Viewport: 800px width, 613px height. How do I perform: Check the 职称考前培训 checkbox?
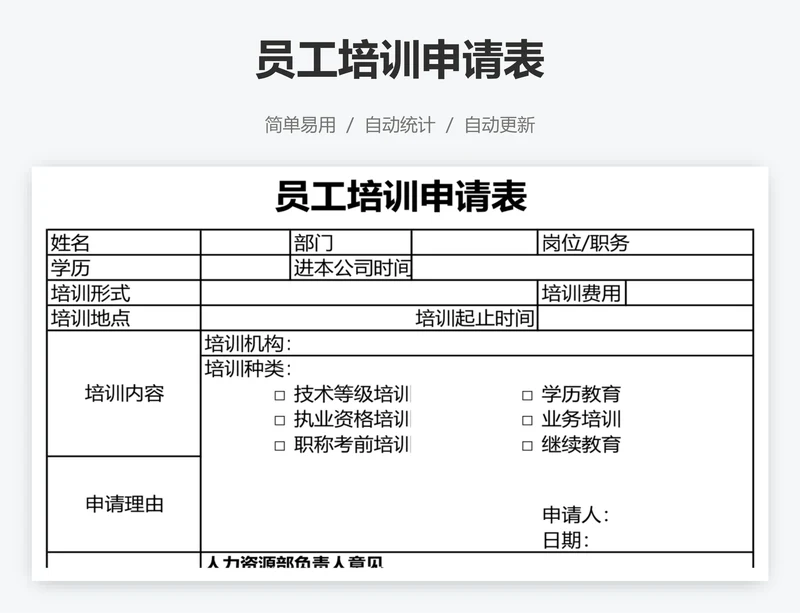(280, 446)
